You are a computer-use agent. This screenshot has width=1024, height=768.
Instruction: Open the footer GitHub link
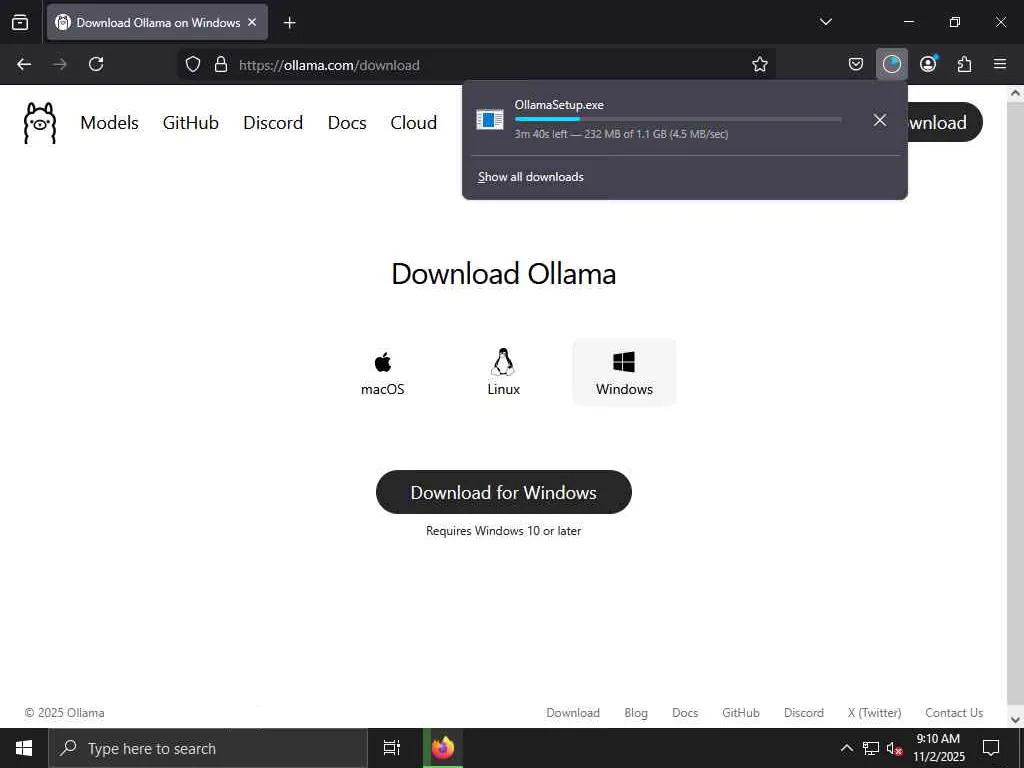tap(741, 712)
